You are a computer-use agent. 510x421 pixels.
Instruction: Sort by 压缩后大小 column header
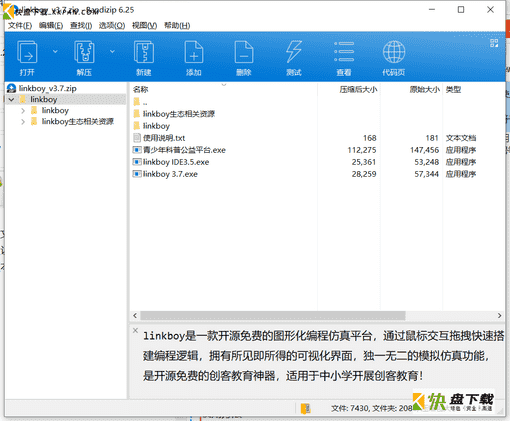coord(358,89)
